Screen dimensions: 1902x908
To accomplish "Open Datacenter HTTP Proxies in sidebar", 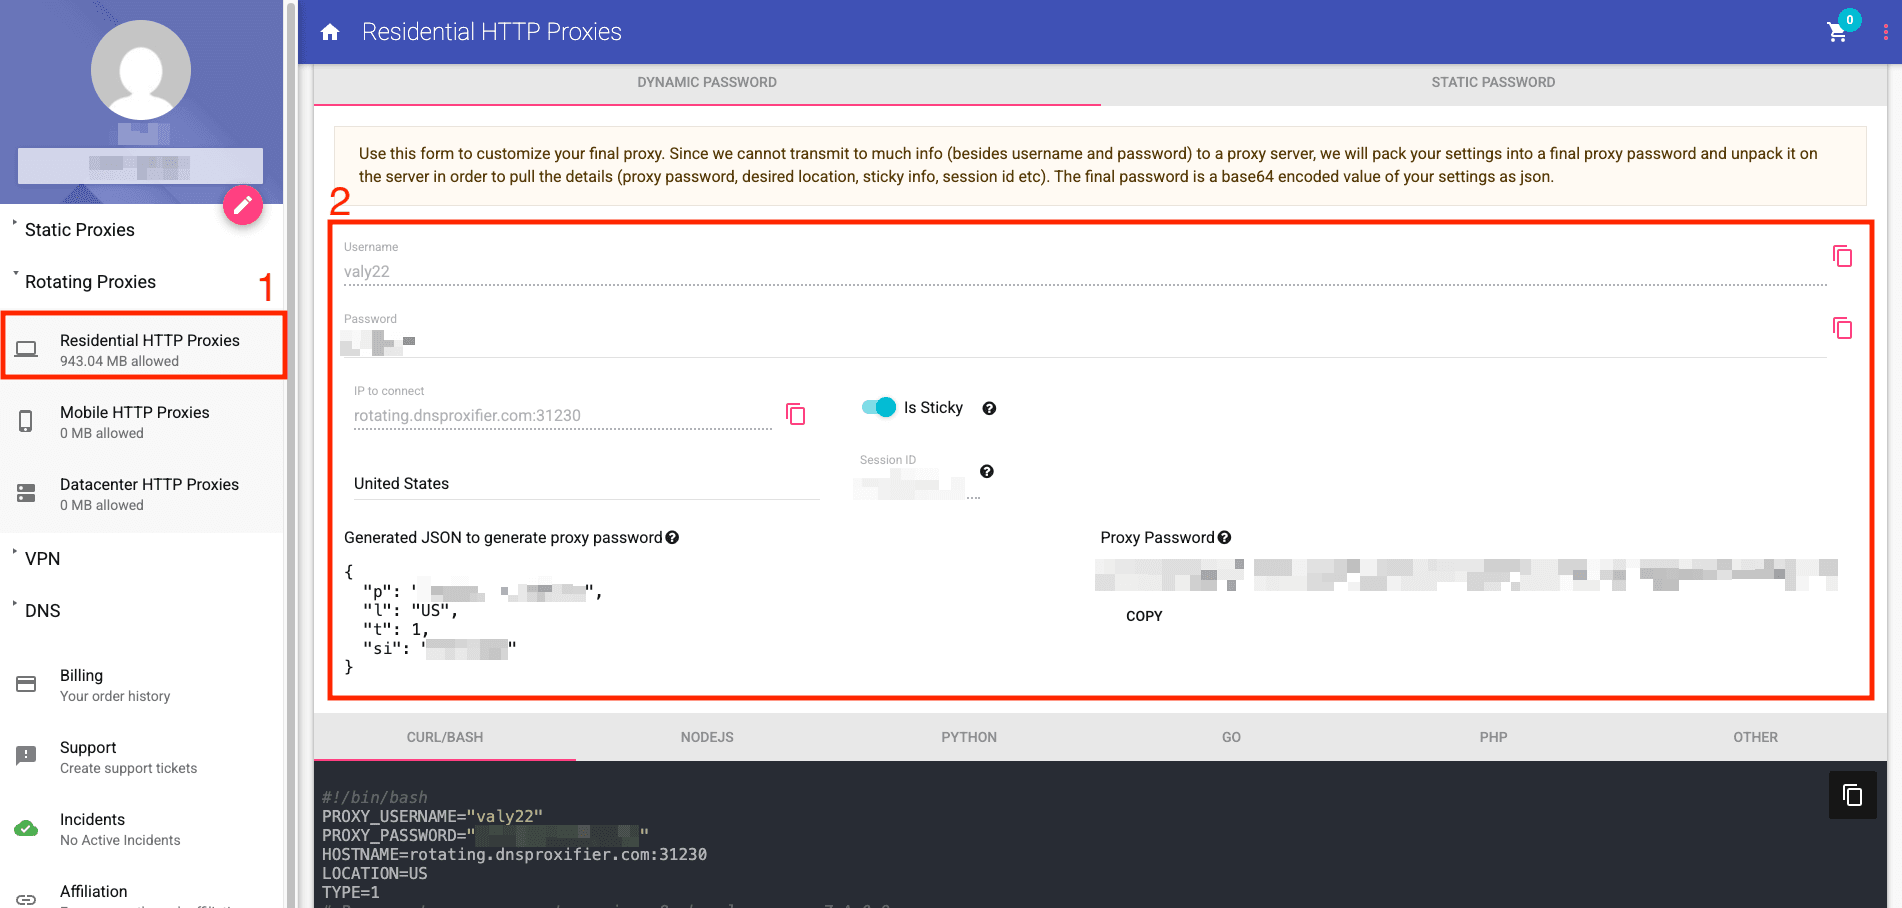I will [x=142, y=493].
